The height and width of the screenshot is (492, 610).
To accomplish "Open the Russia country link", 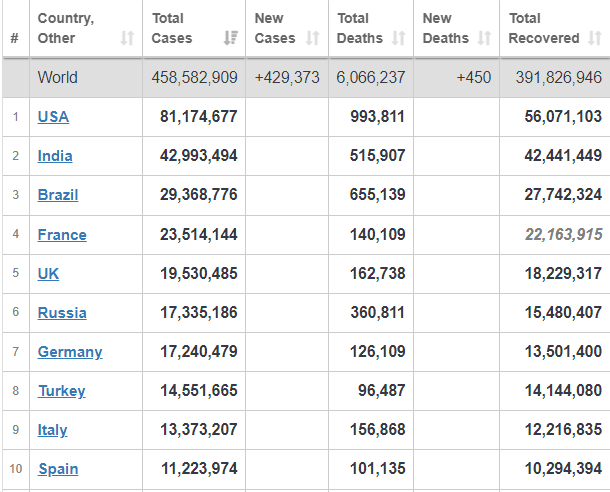I will (62, 313).
